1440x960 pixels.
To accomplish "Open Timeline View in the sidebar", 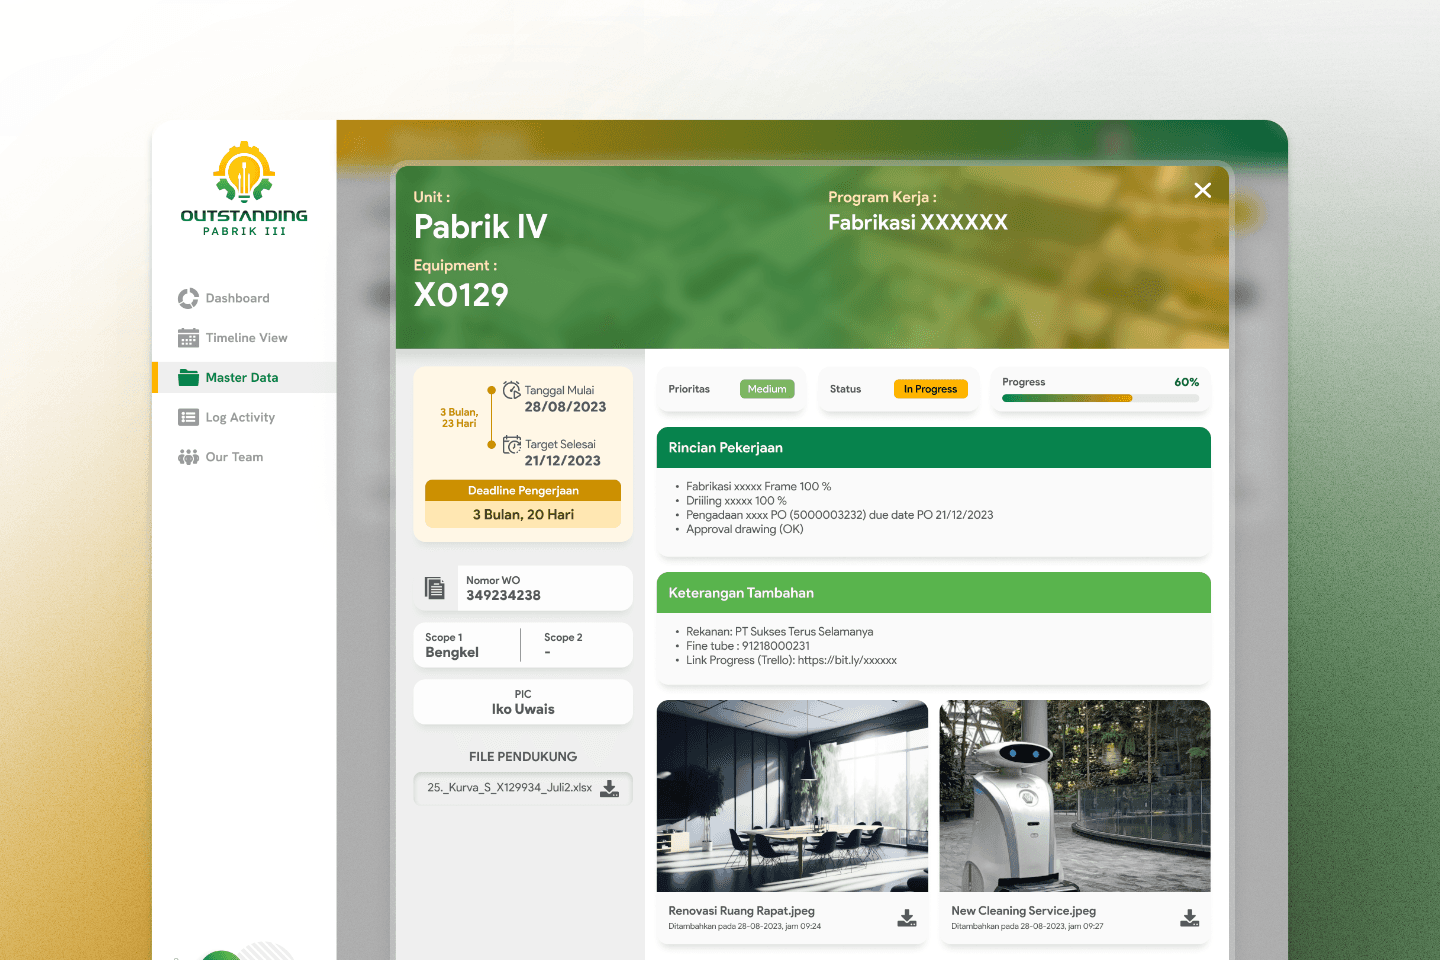I will 244,338.
